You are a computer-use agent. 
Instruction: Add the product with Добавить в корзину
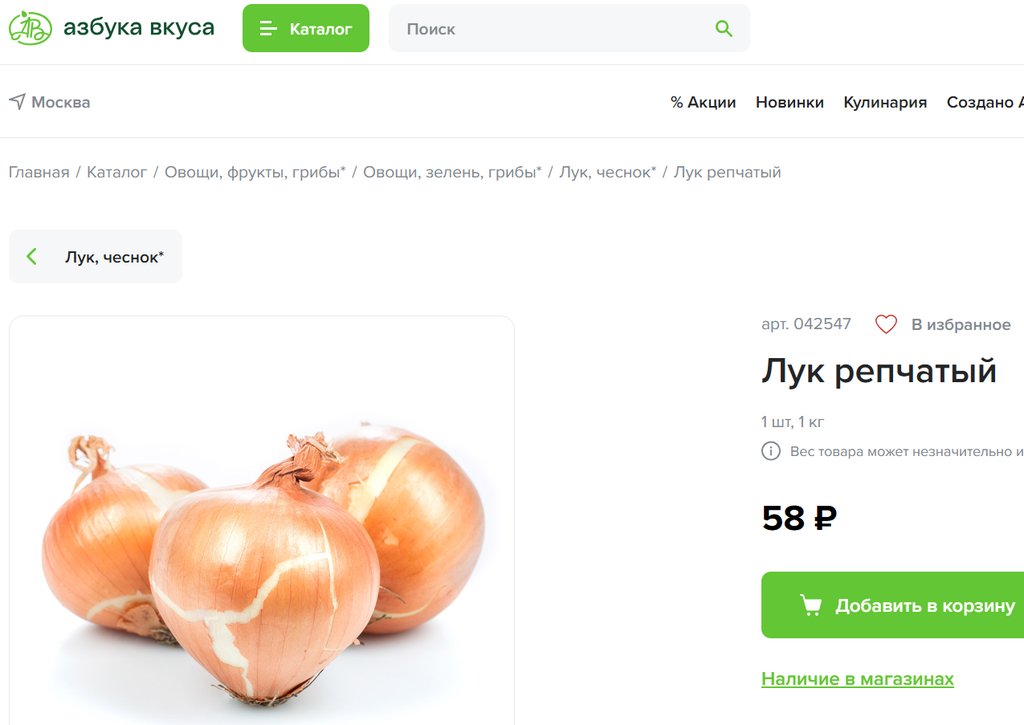click(x=893, y=605)
